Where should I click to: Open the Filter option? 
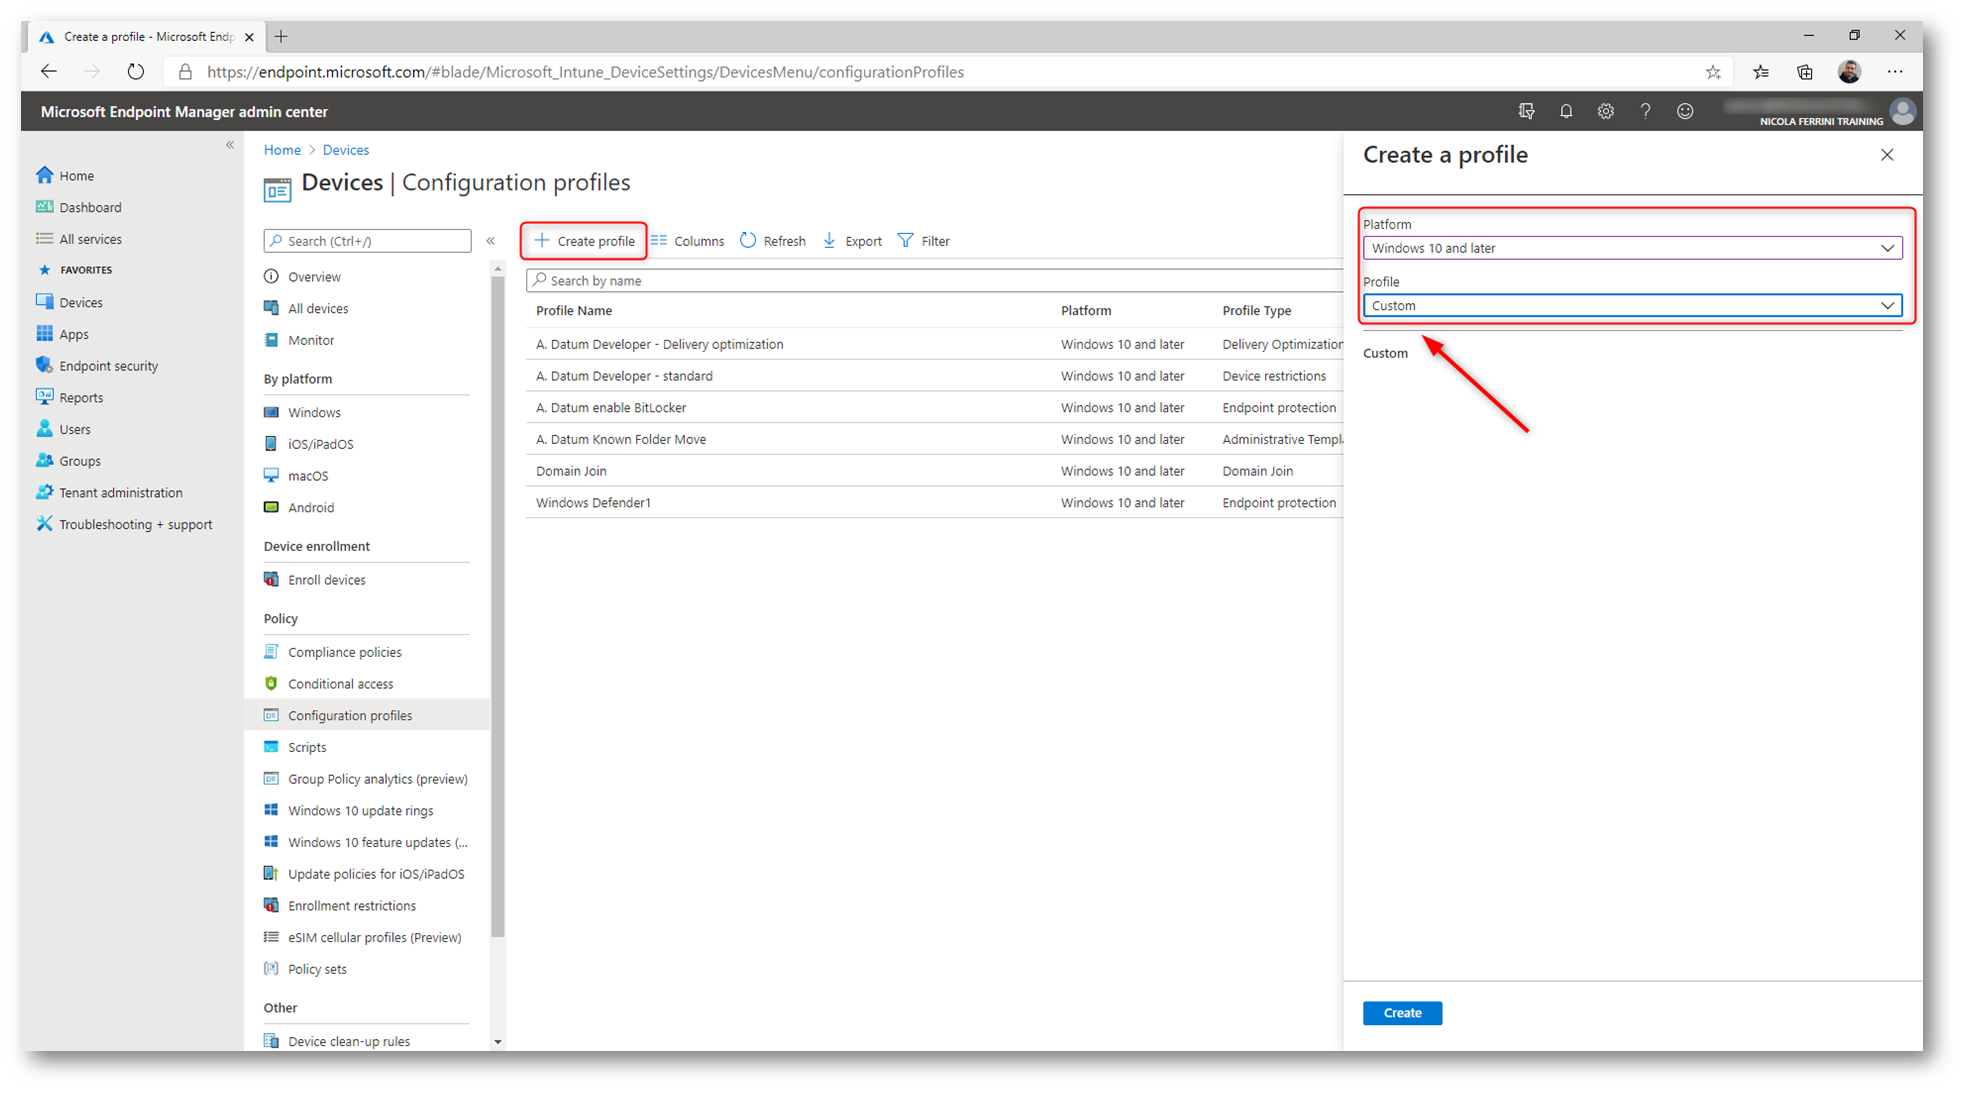[x=924, y=241]
